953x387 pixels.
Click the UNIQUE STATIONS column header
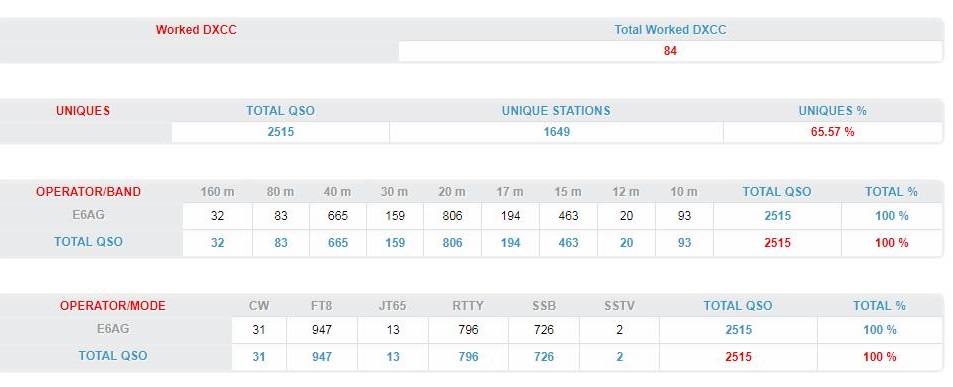[x=556, y=111]
